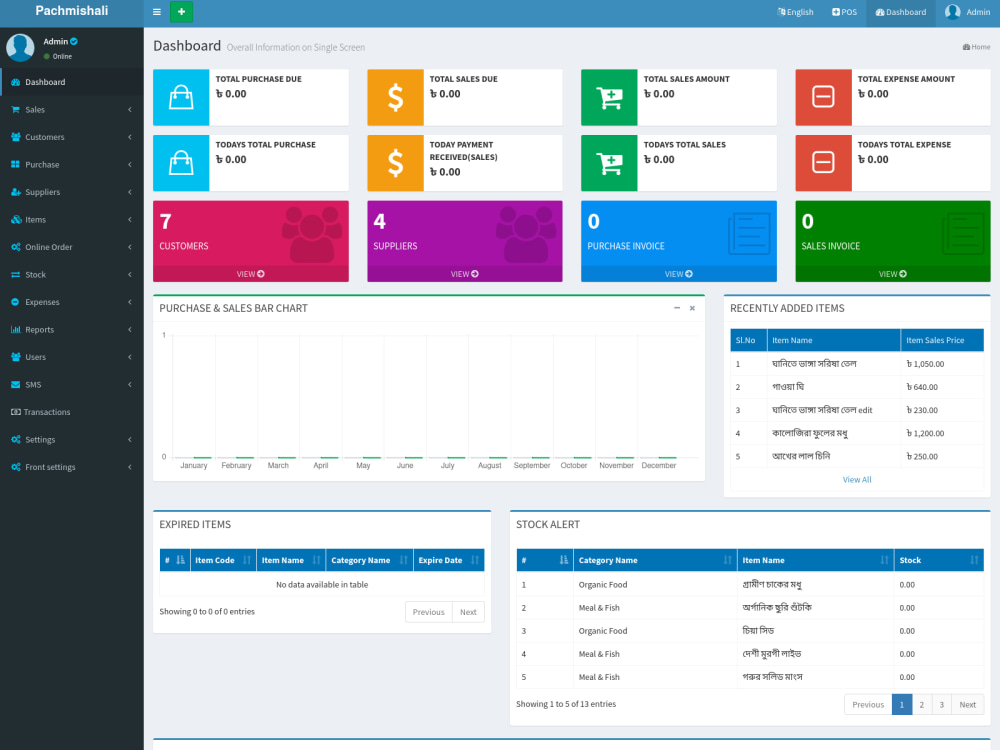Open Front settings in the sidebar
Screen dimensions: 1000x750
71,467
